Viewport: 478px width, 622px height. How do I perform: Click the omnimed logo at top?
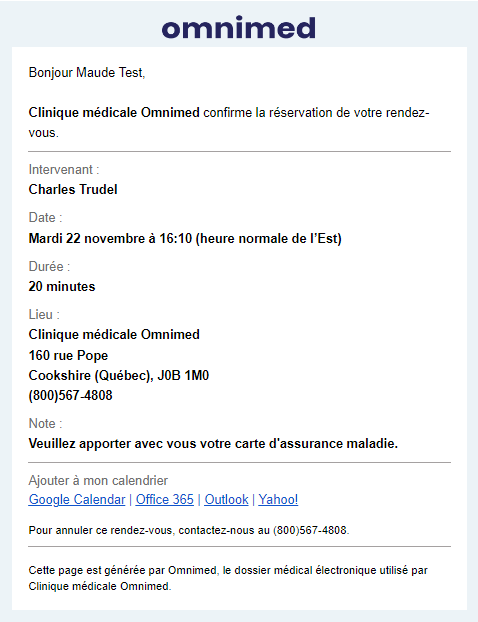coord(238,28)
